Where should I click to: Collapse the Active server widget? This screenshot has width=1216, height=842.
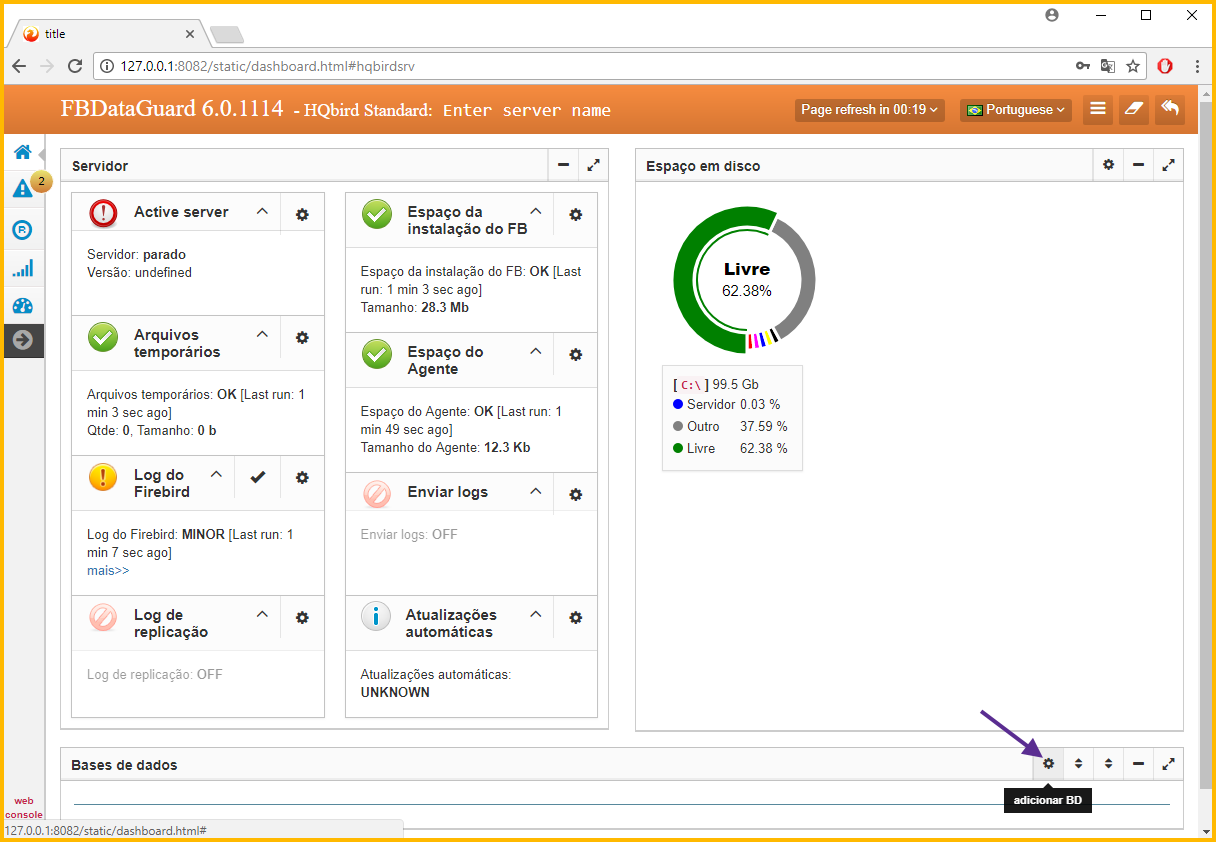(262, 211)
